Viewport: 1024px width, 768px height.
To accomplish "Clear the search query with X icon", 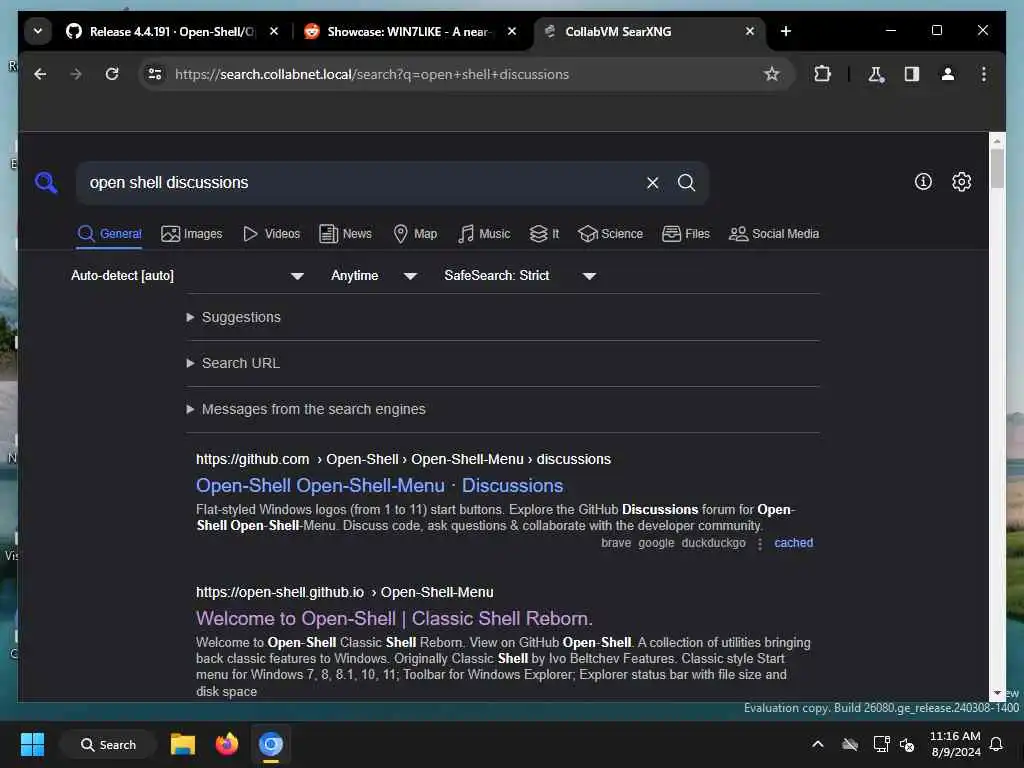I will coord(652,183).
